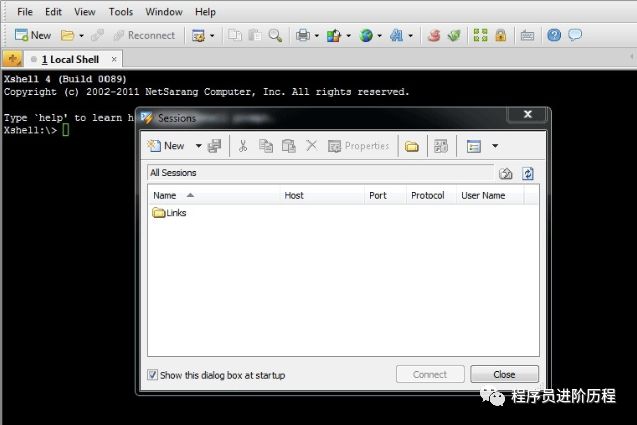
Task: Click the Open folder icon in main toolbar
Action: coord(67,35)
